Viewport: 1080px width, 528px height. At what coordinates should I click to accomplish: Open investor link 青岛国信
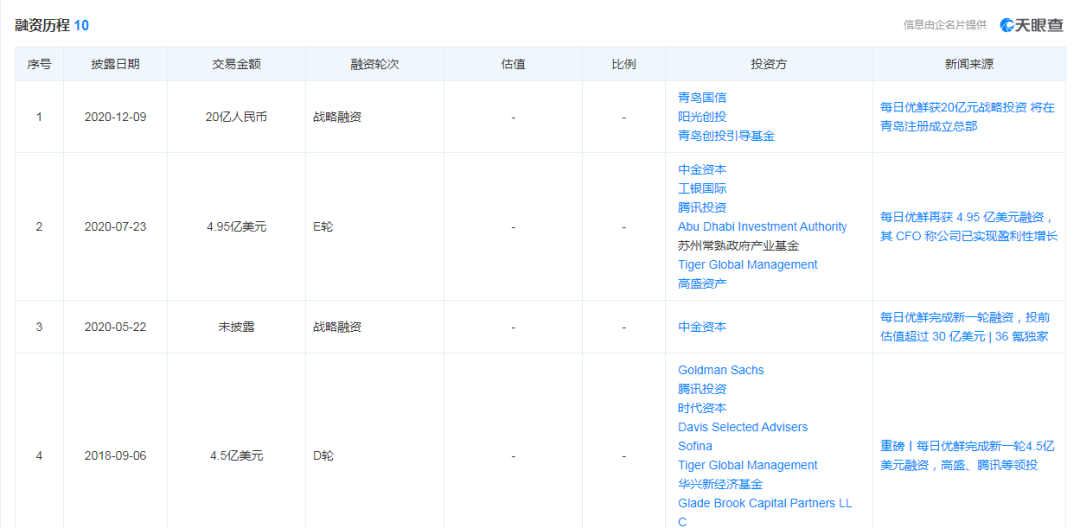coord(702,98)
